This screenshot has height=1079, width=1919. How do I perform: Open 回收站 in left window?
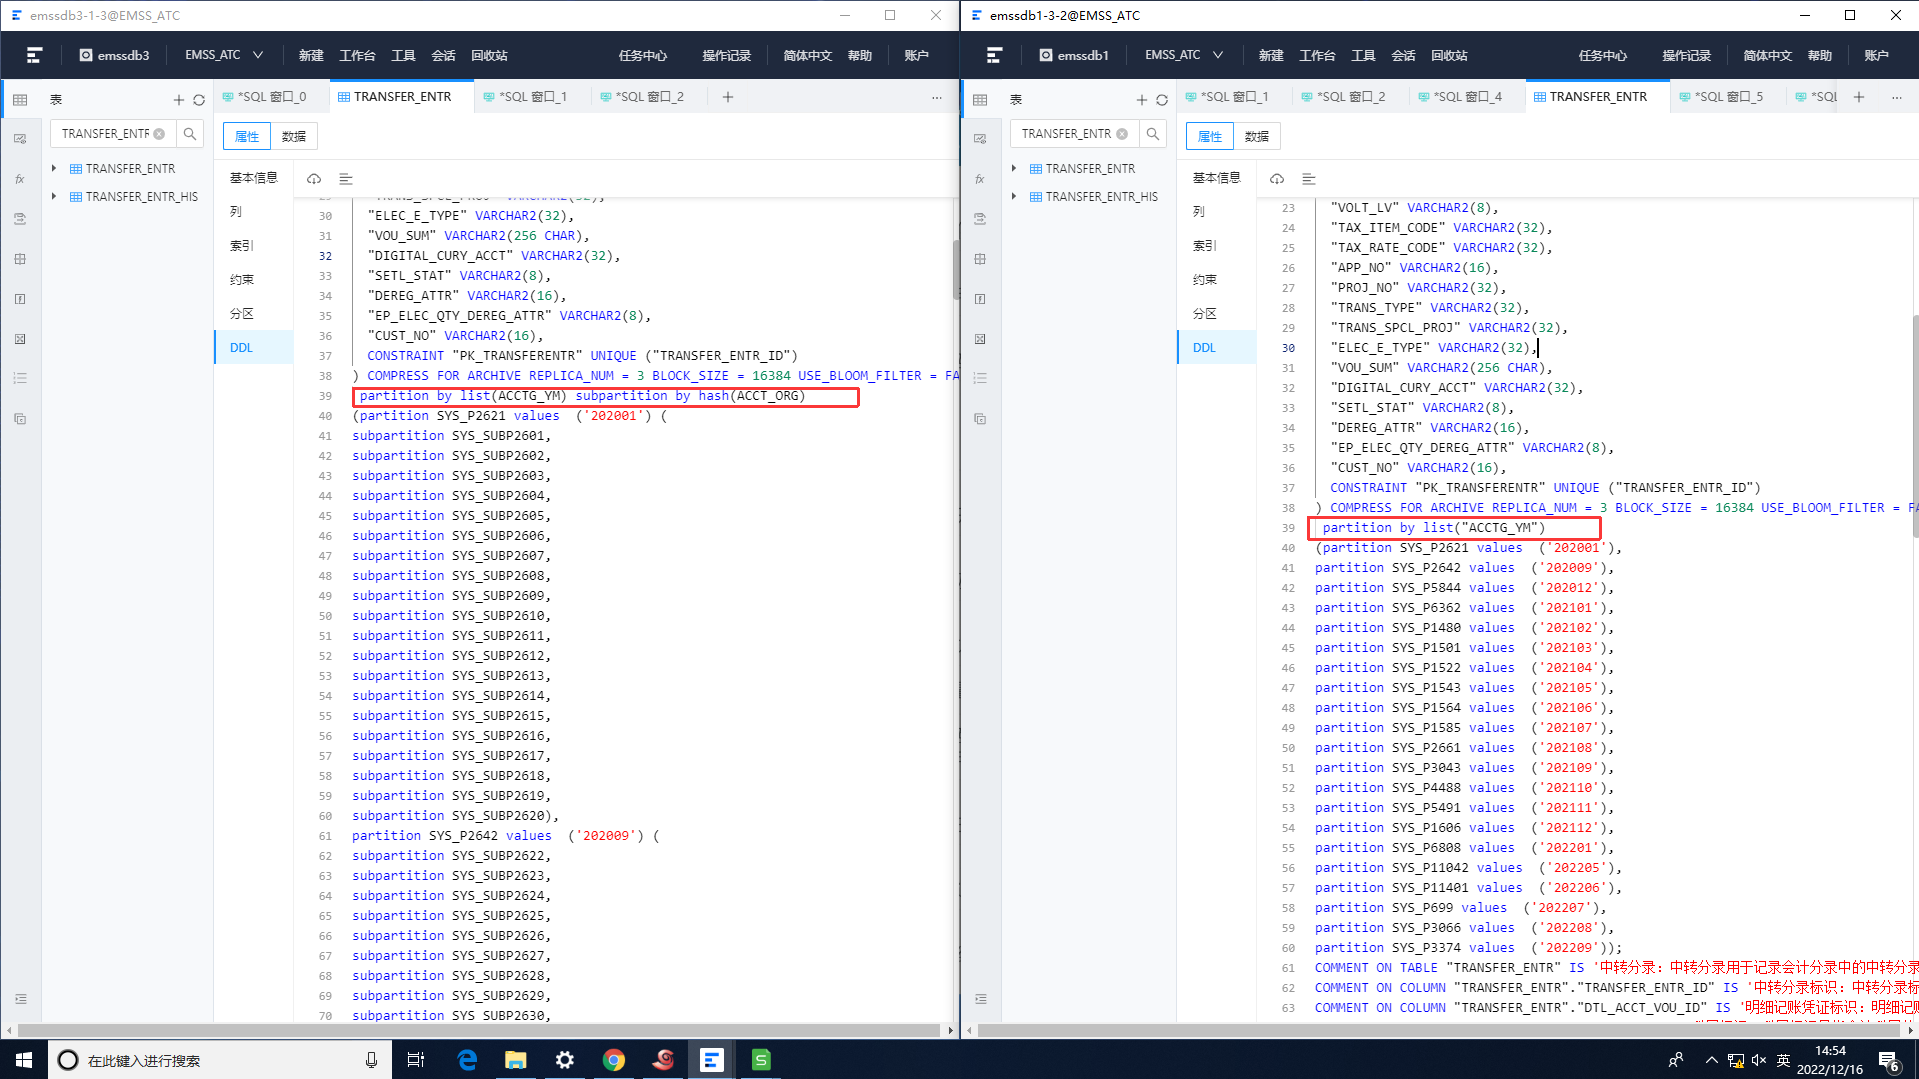[x=489, y=55]
